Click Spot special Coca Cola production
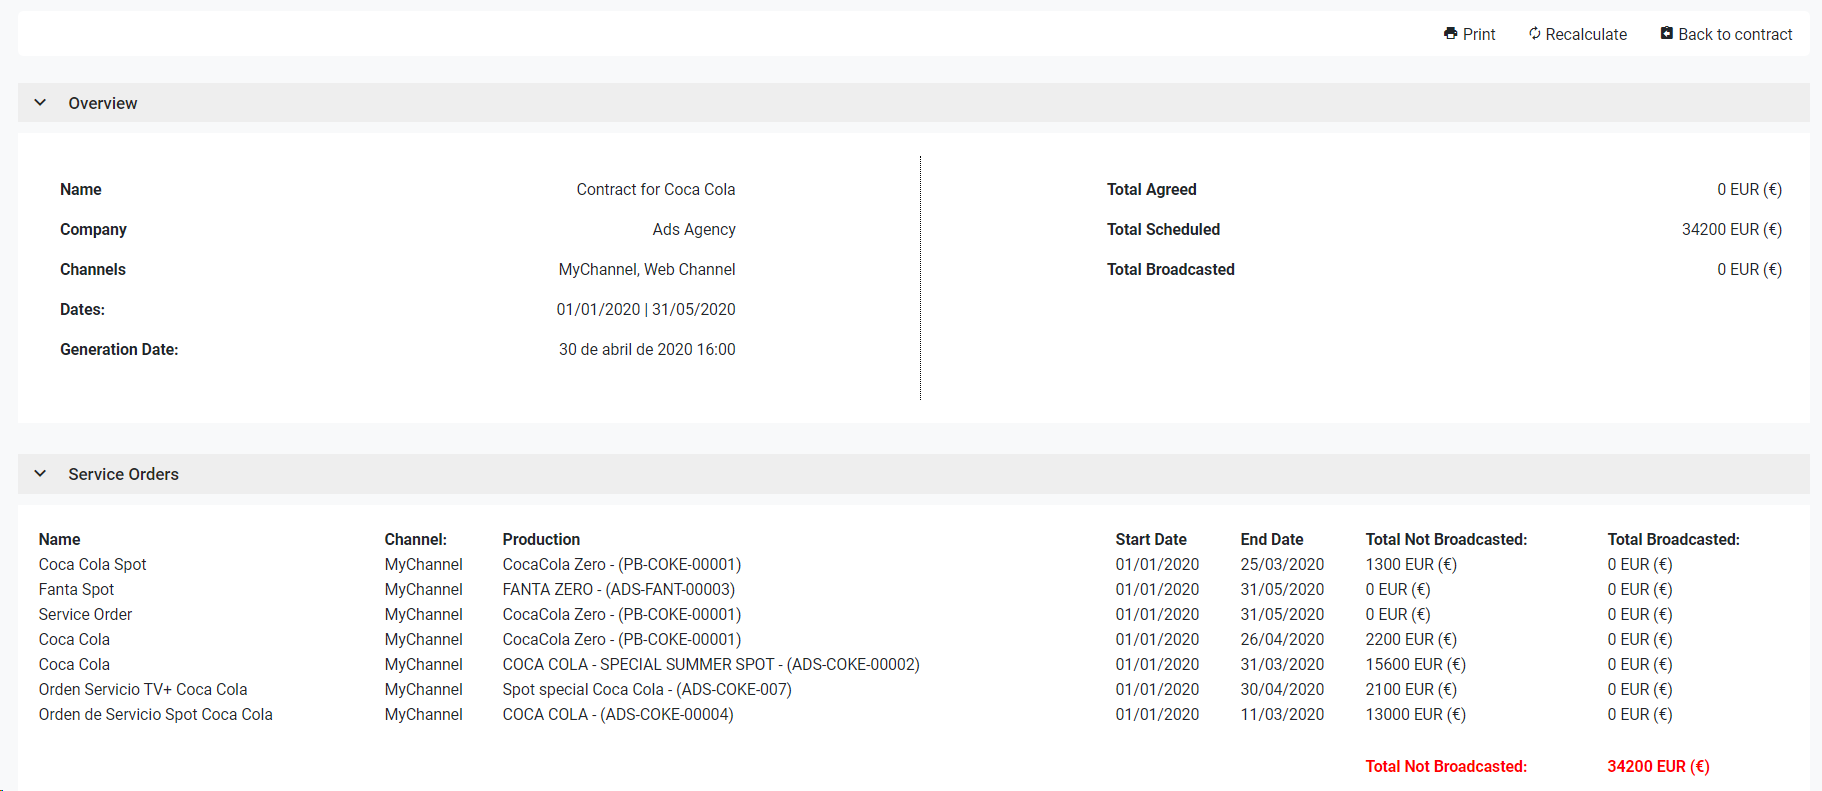The height and width of the screenshot is (791, 1822). click(646, 689)
